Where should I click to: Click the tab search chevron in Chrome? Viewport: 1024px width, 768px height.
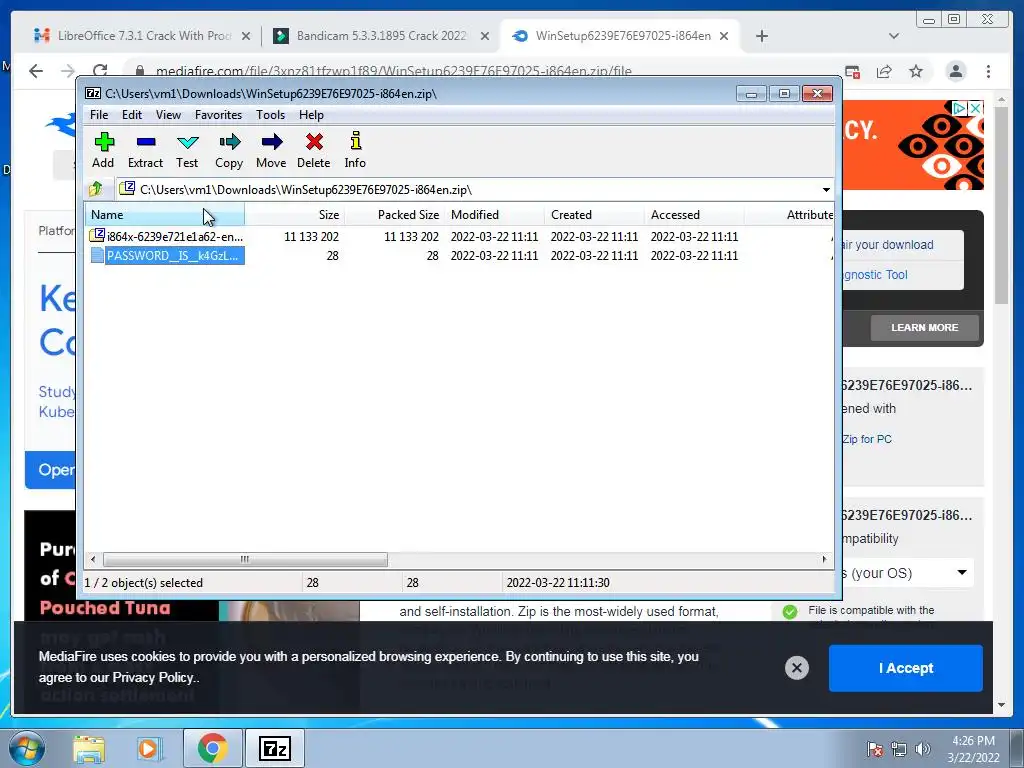pyautogui.click(x=894, y=36)
